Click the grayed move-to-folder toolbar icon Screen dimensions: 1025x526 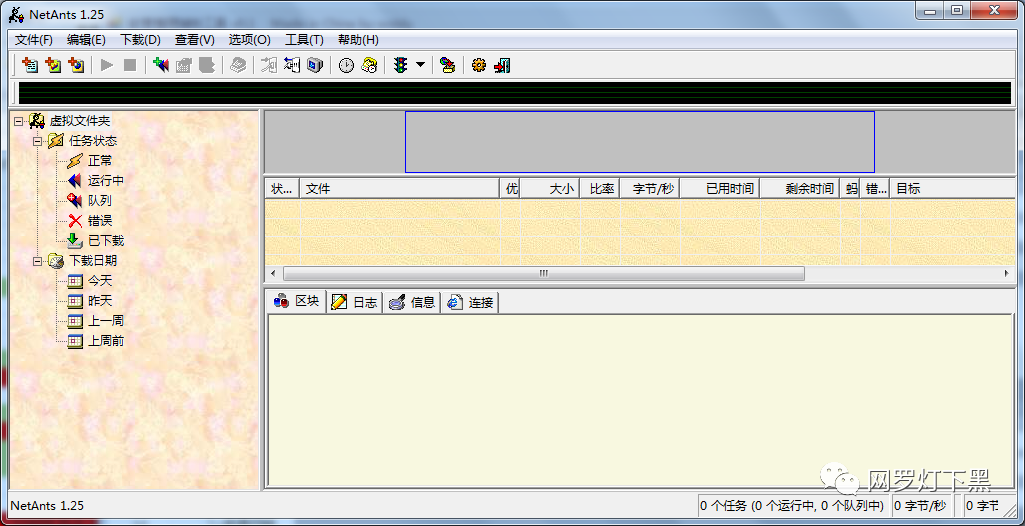pos(269,65)
